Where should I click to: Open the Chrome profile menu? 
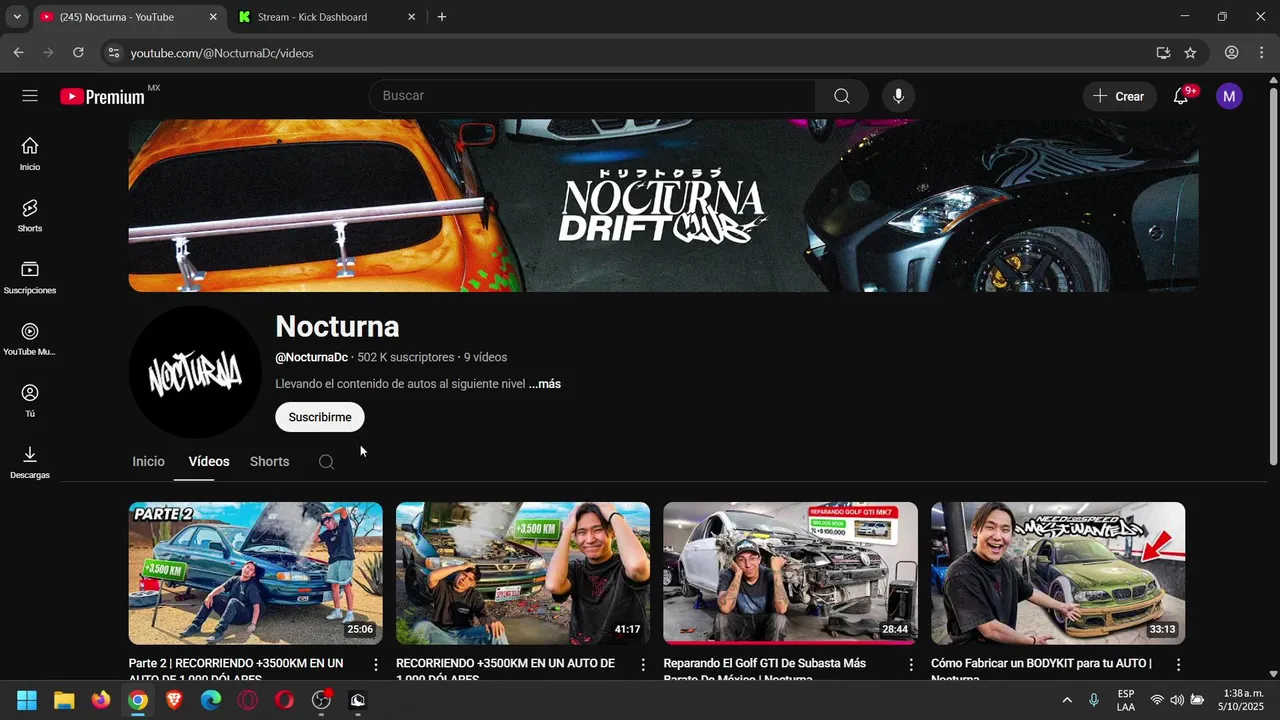pyautogui.click(x=1232, y=52)
